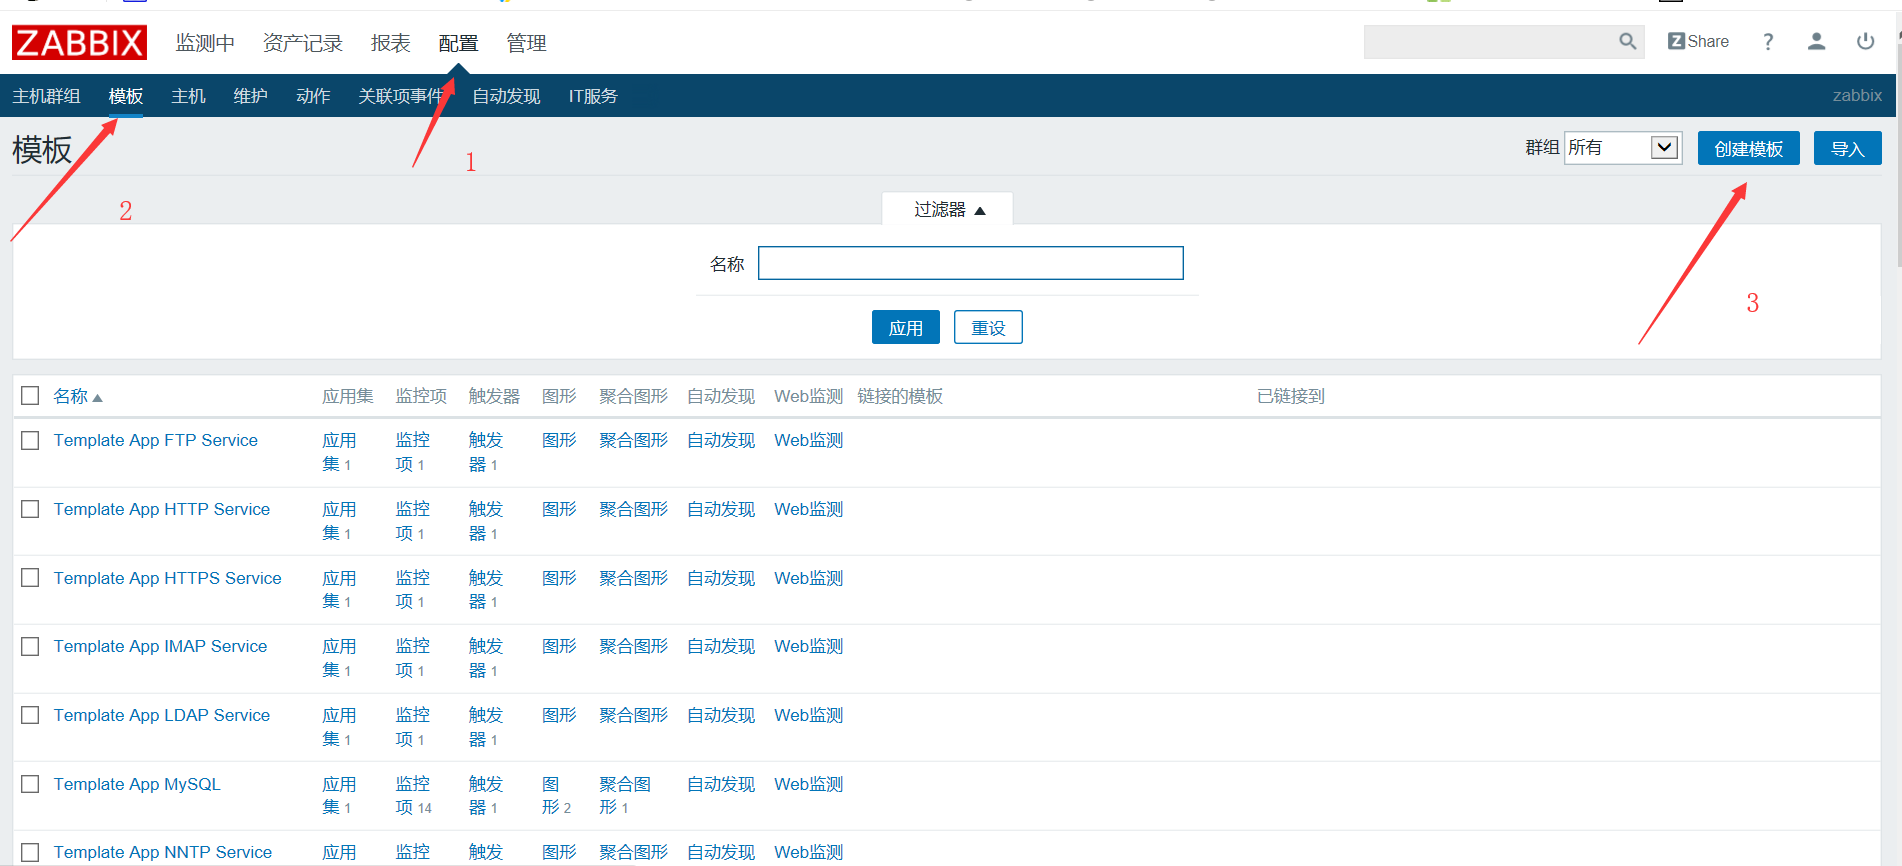Go to IT服务 submenu
Image resolution: width=1902 pixels, height=866 pixels.
pyautogui.click(x=593, y=96)
